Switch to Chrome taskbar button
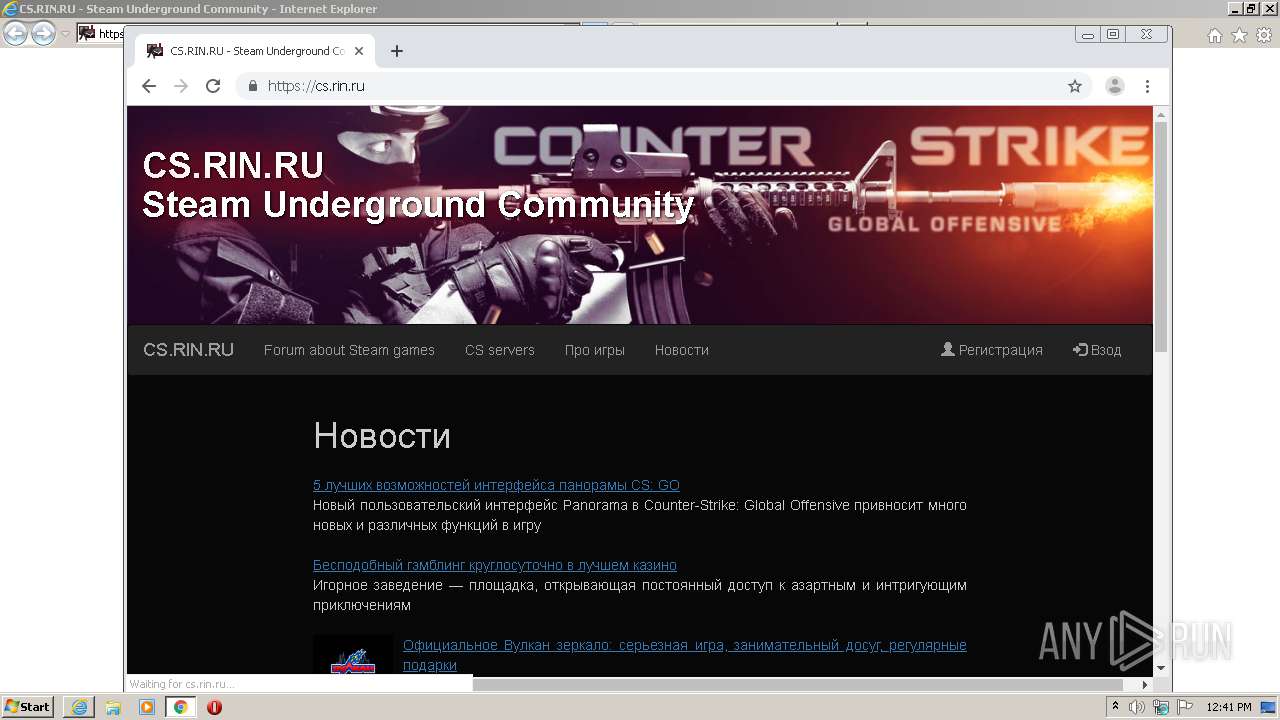Image resolution: width=1280 pixels, height=720 pixels. coord(180,707)
